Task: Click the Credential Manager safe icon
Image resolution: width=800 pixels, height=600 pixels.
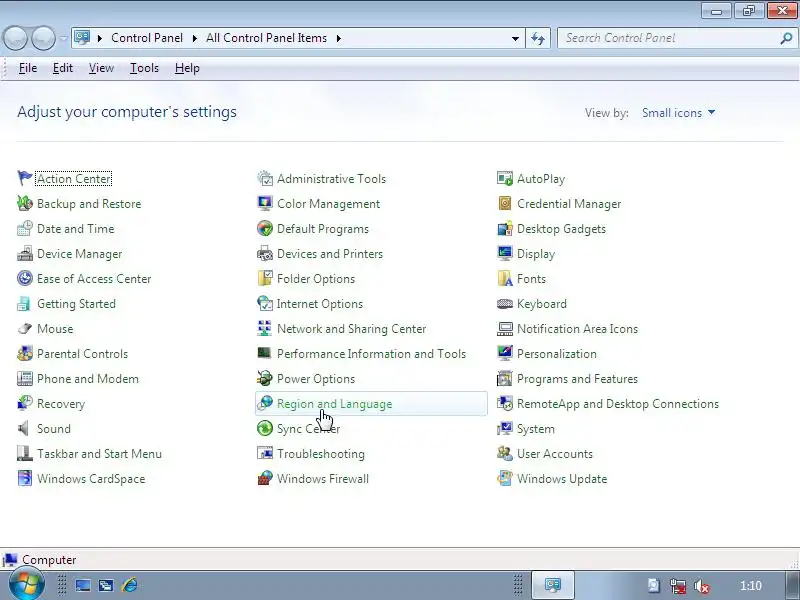Action: coord(505,203)
